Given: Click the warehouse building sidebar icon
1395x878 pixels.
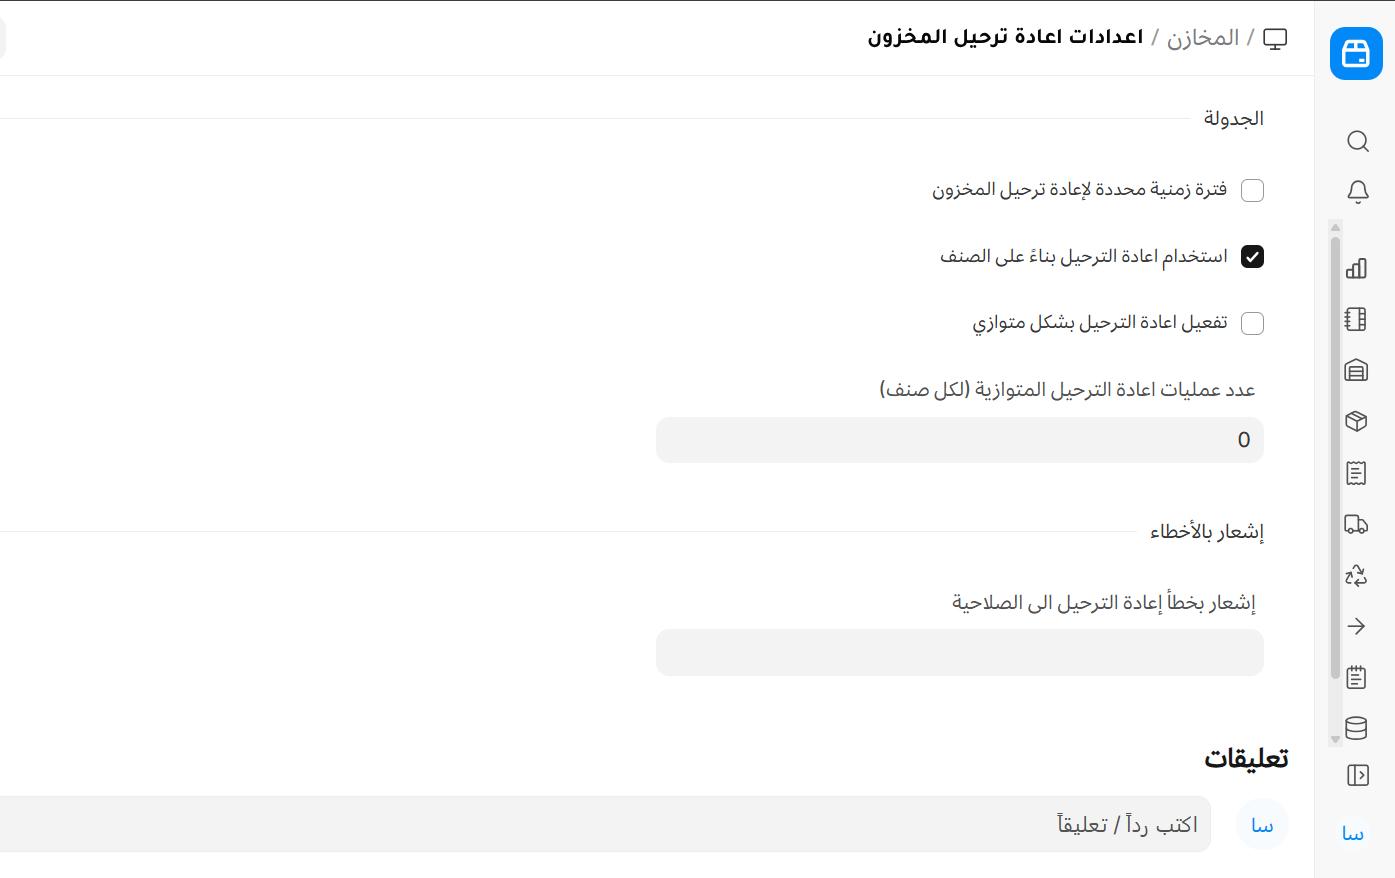Looking at the screenshot, I should (1356, 370).
